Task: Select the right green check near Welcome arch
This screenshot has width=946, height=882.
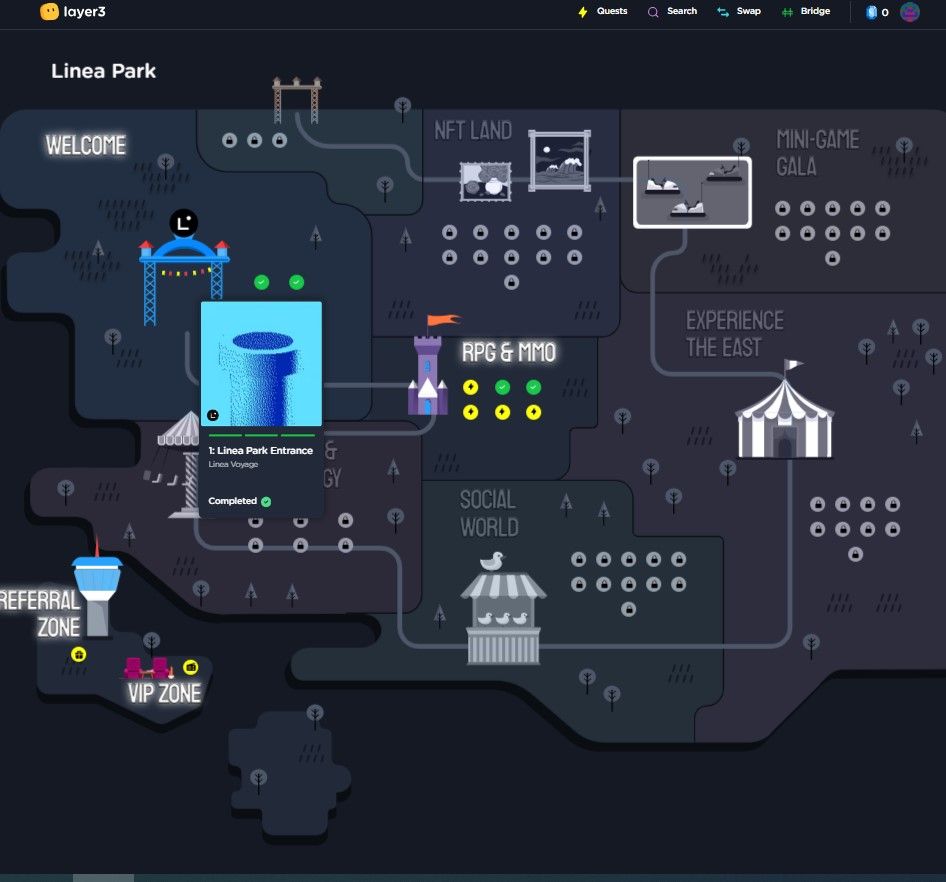Action: pos(296,282)
